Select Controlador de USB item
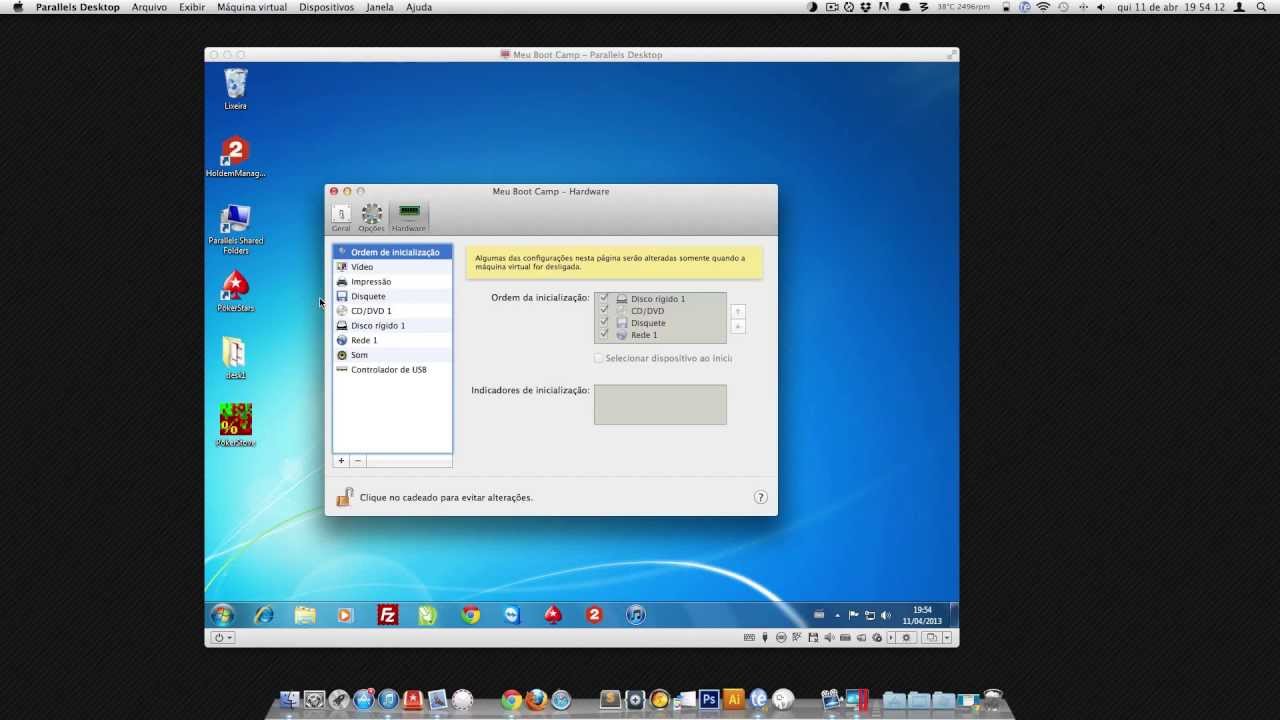Image resolution: width=1280 pixels, height=720 pixels. (392, 370)
